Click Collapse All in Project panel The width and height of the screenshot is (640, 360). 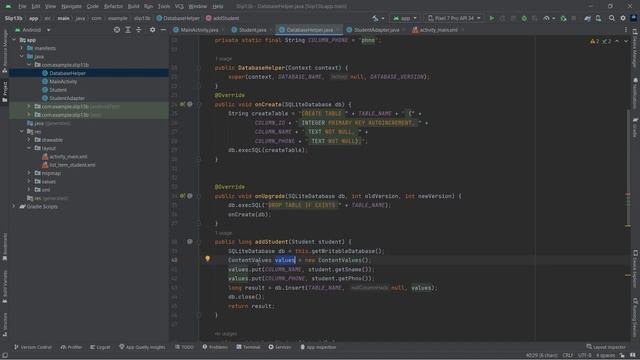click(139, 30)
